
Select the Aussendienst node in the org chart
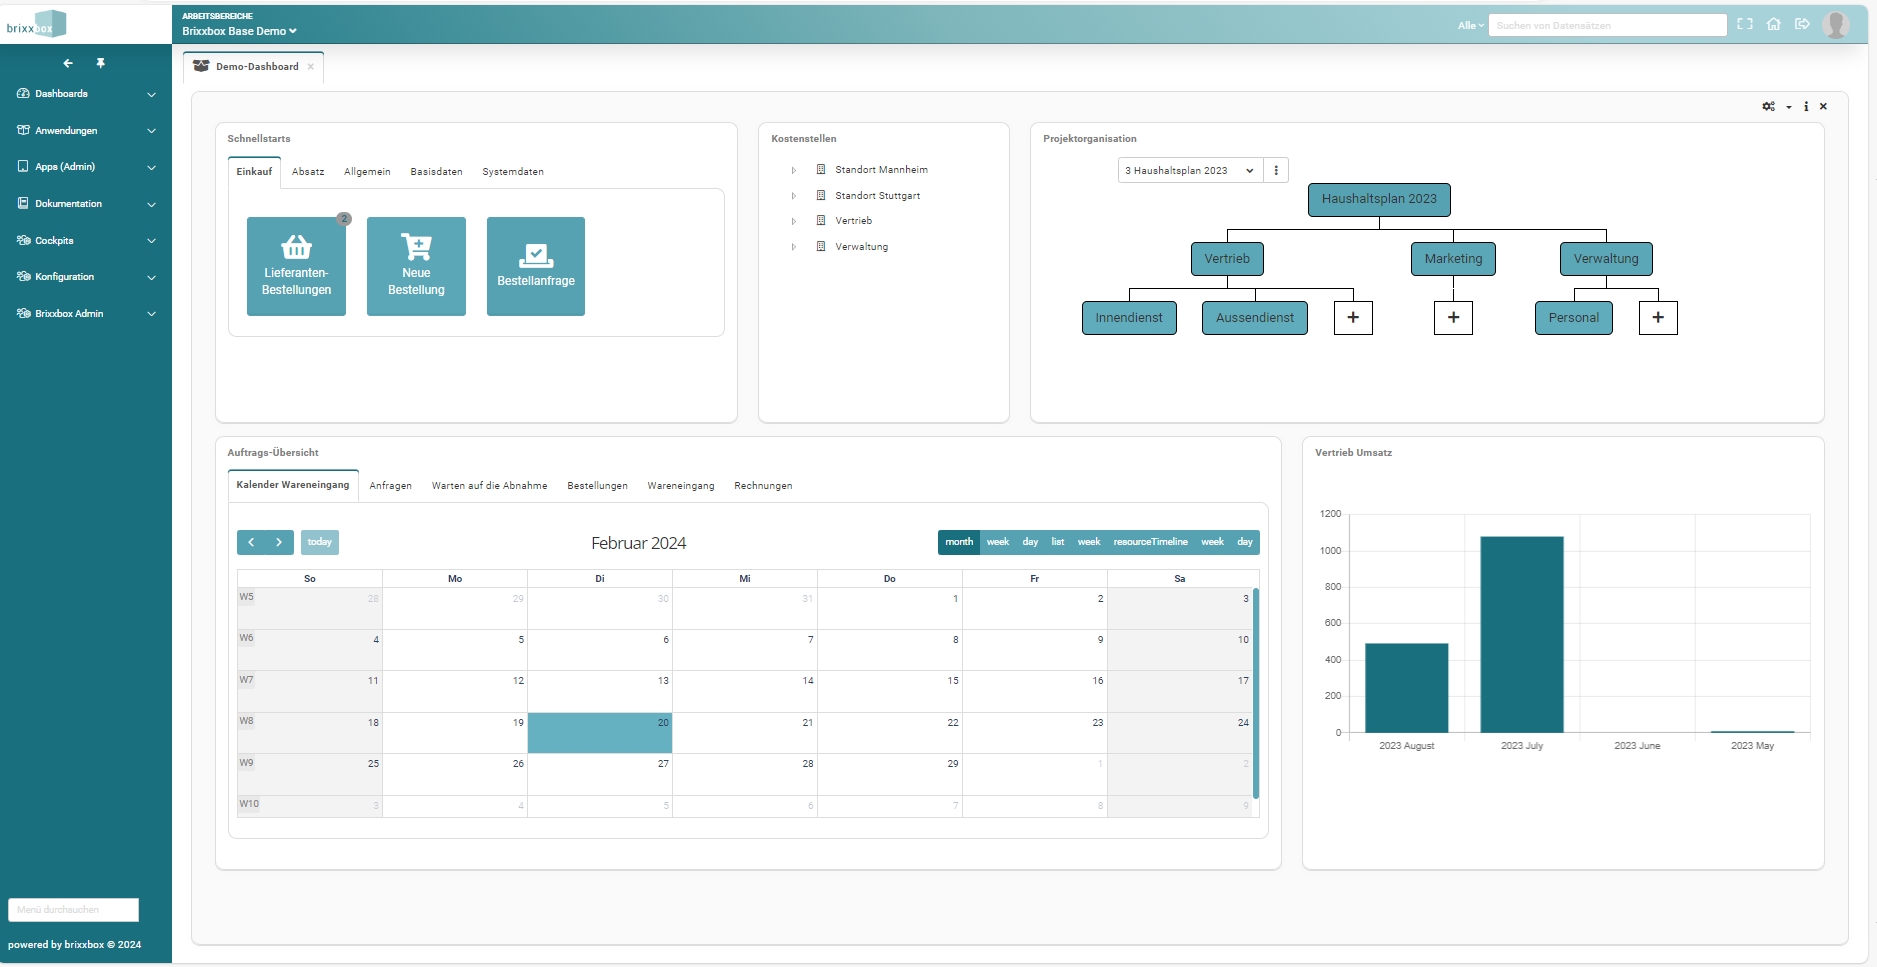(x=1255, y=318)
